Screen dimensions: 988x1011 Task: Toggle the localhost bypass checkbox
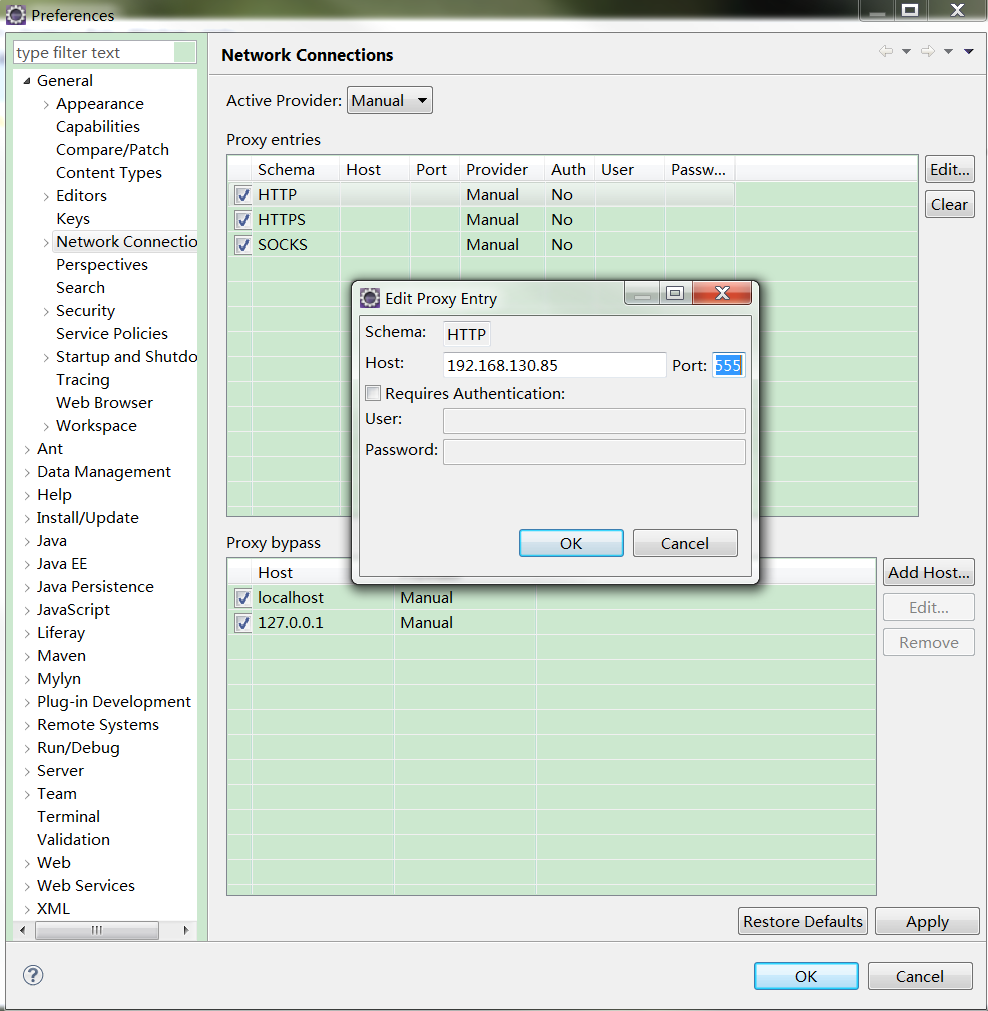[x=242, y=598]
